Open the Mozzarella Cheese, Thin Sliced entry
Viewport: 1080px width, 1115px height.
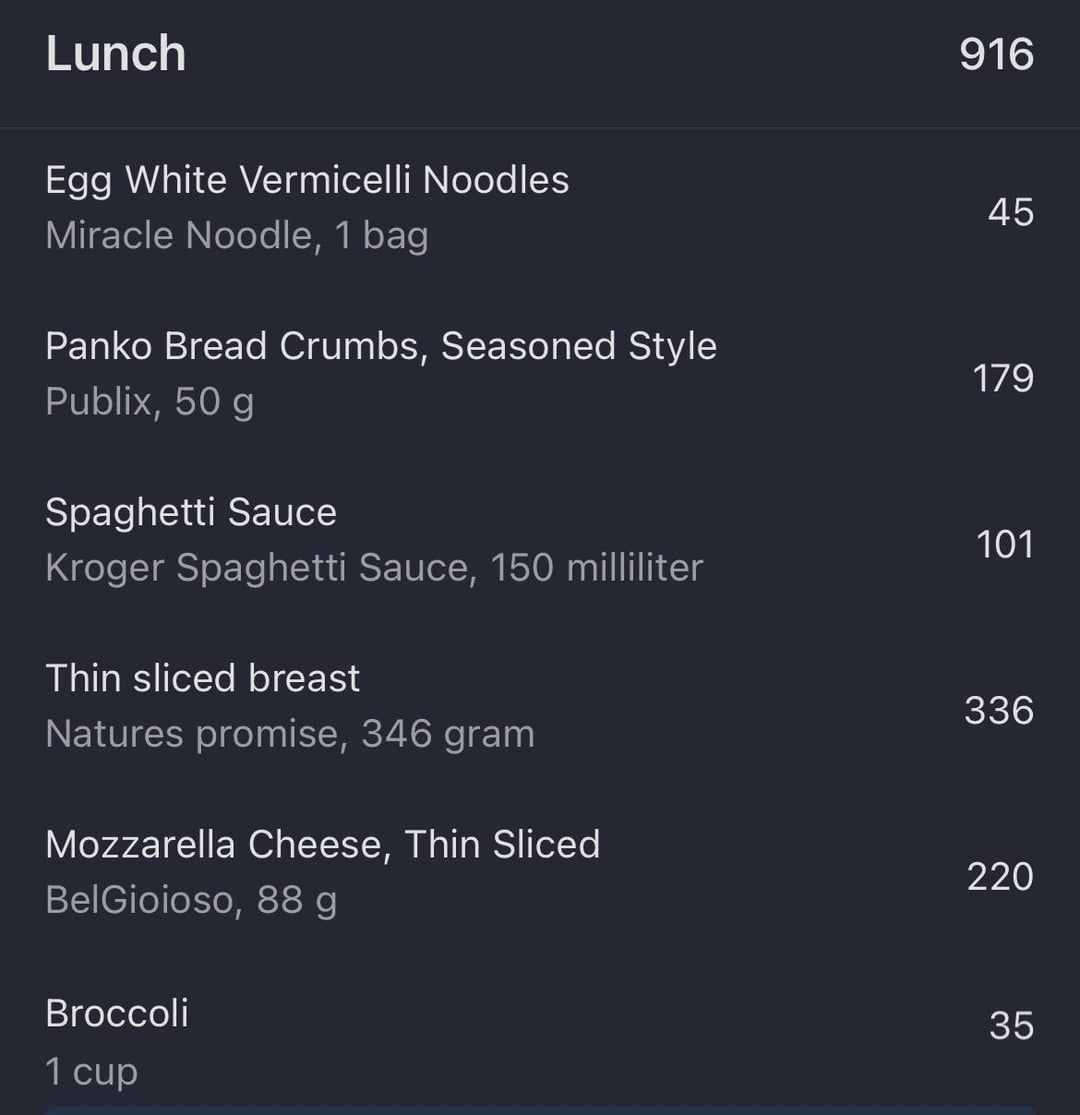(323, 844)
